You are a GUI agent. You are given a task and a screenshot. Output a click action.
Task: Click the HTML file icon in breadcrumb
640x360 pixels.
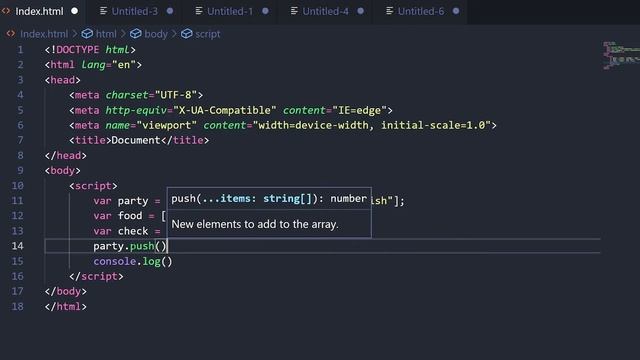point(11,34)
